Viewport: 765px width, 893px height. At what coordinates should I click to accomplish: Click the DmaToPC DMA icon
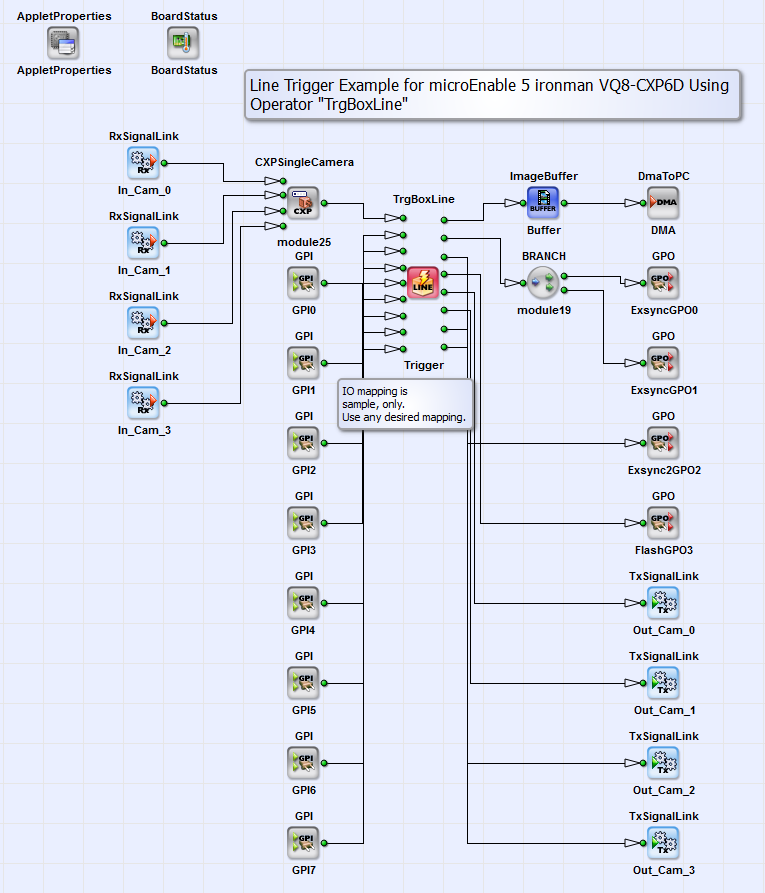(663, 203)
